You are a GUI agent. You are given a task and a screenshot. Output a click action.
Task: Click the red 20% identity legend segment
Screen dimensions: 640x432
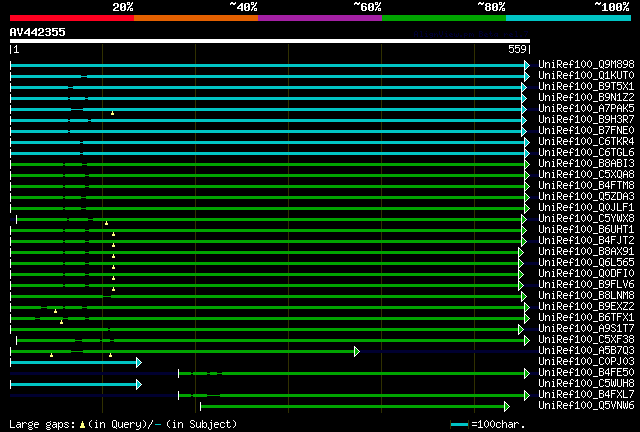[72, 18]
